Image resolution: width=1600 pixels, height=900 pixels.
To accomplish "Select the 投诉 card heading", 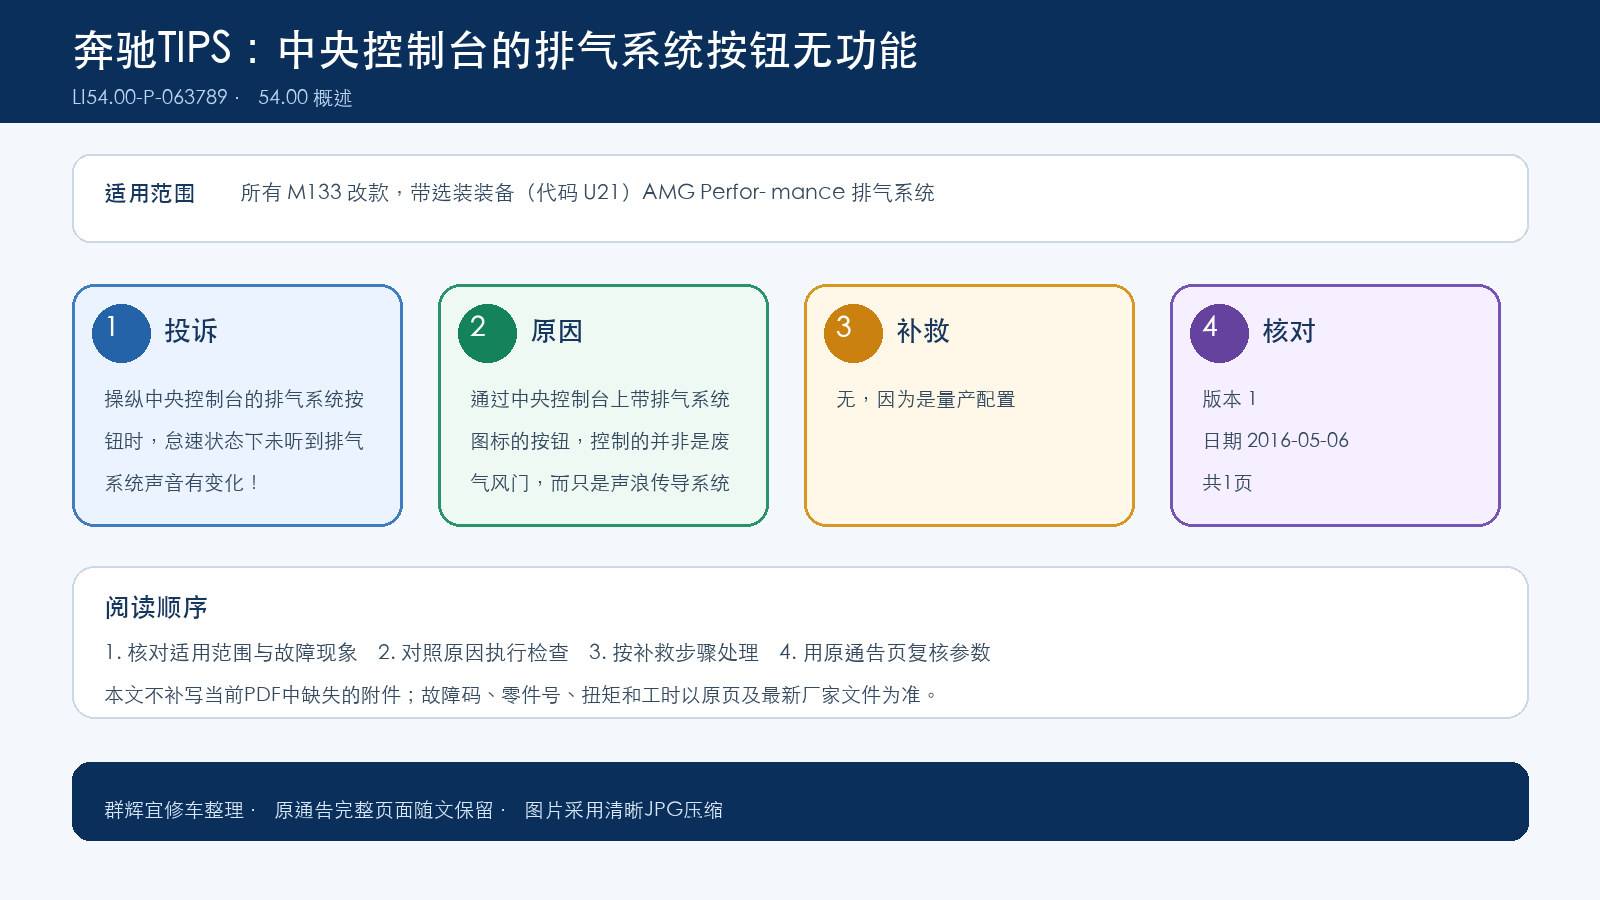I will (x=191, y=331).
